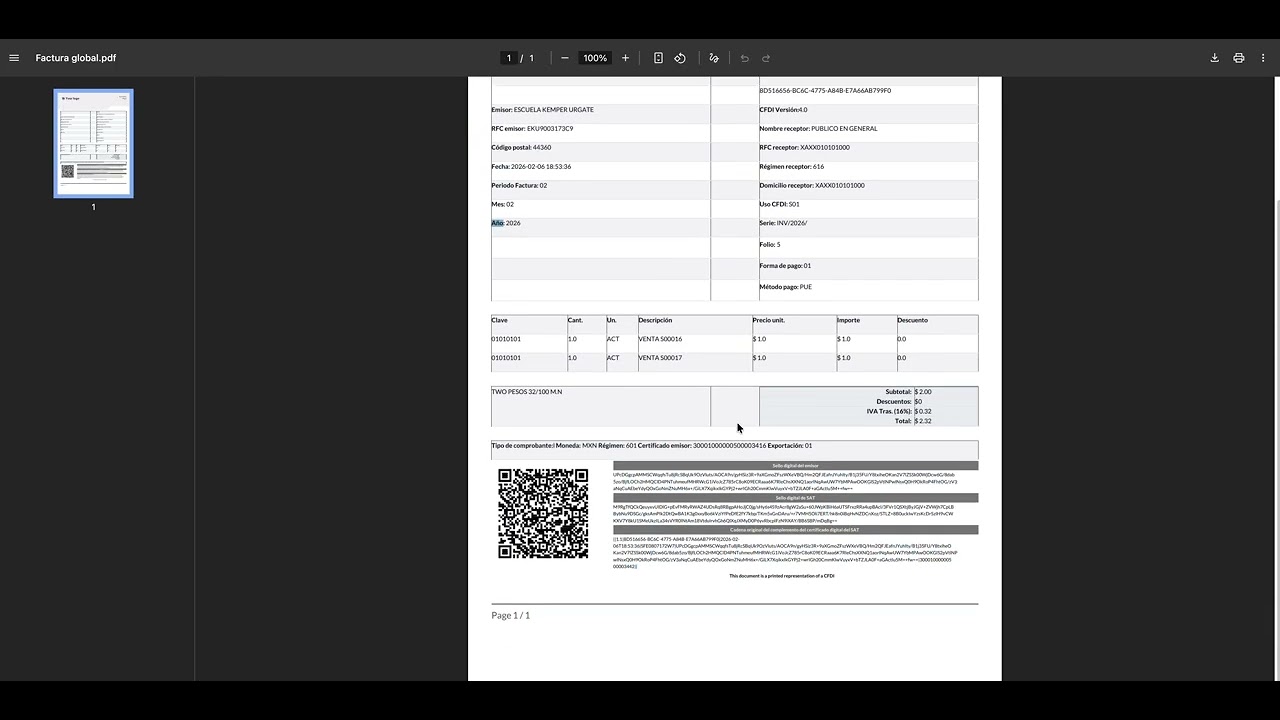Click the 'Serie: INV/2026/' line
This screenshot has width=1280, height=720.
click(783, 223)
